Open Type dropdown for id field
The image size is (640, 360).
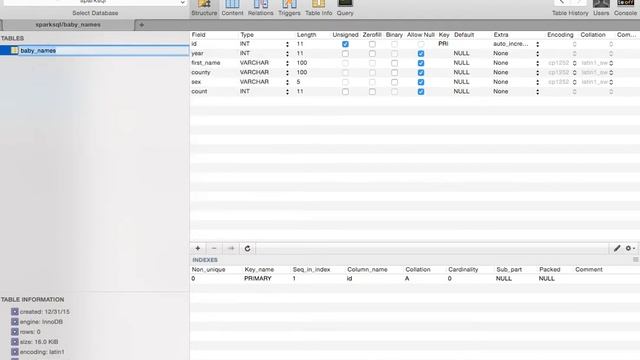287,44
